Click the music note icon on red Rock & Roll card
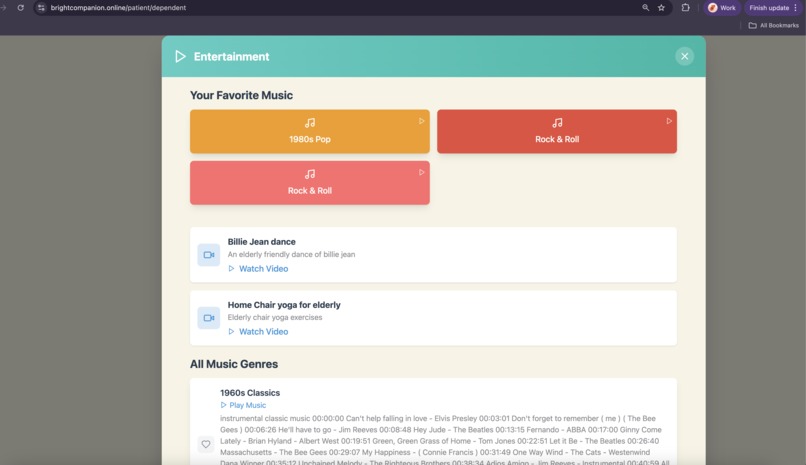 [557, 123]
